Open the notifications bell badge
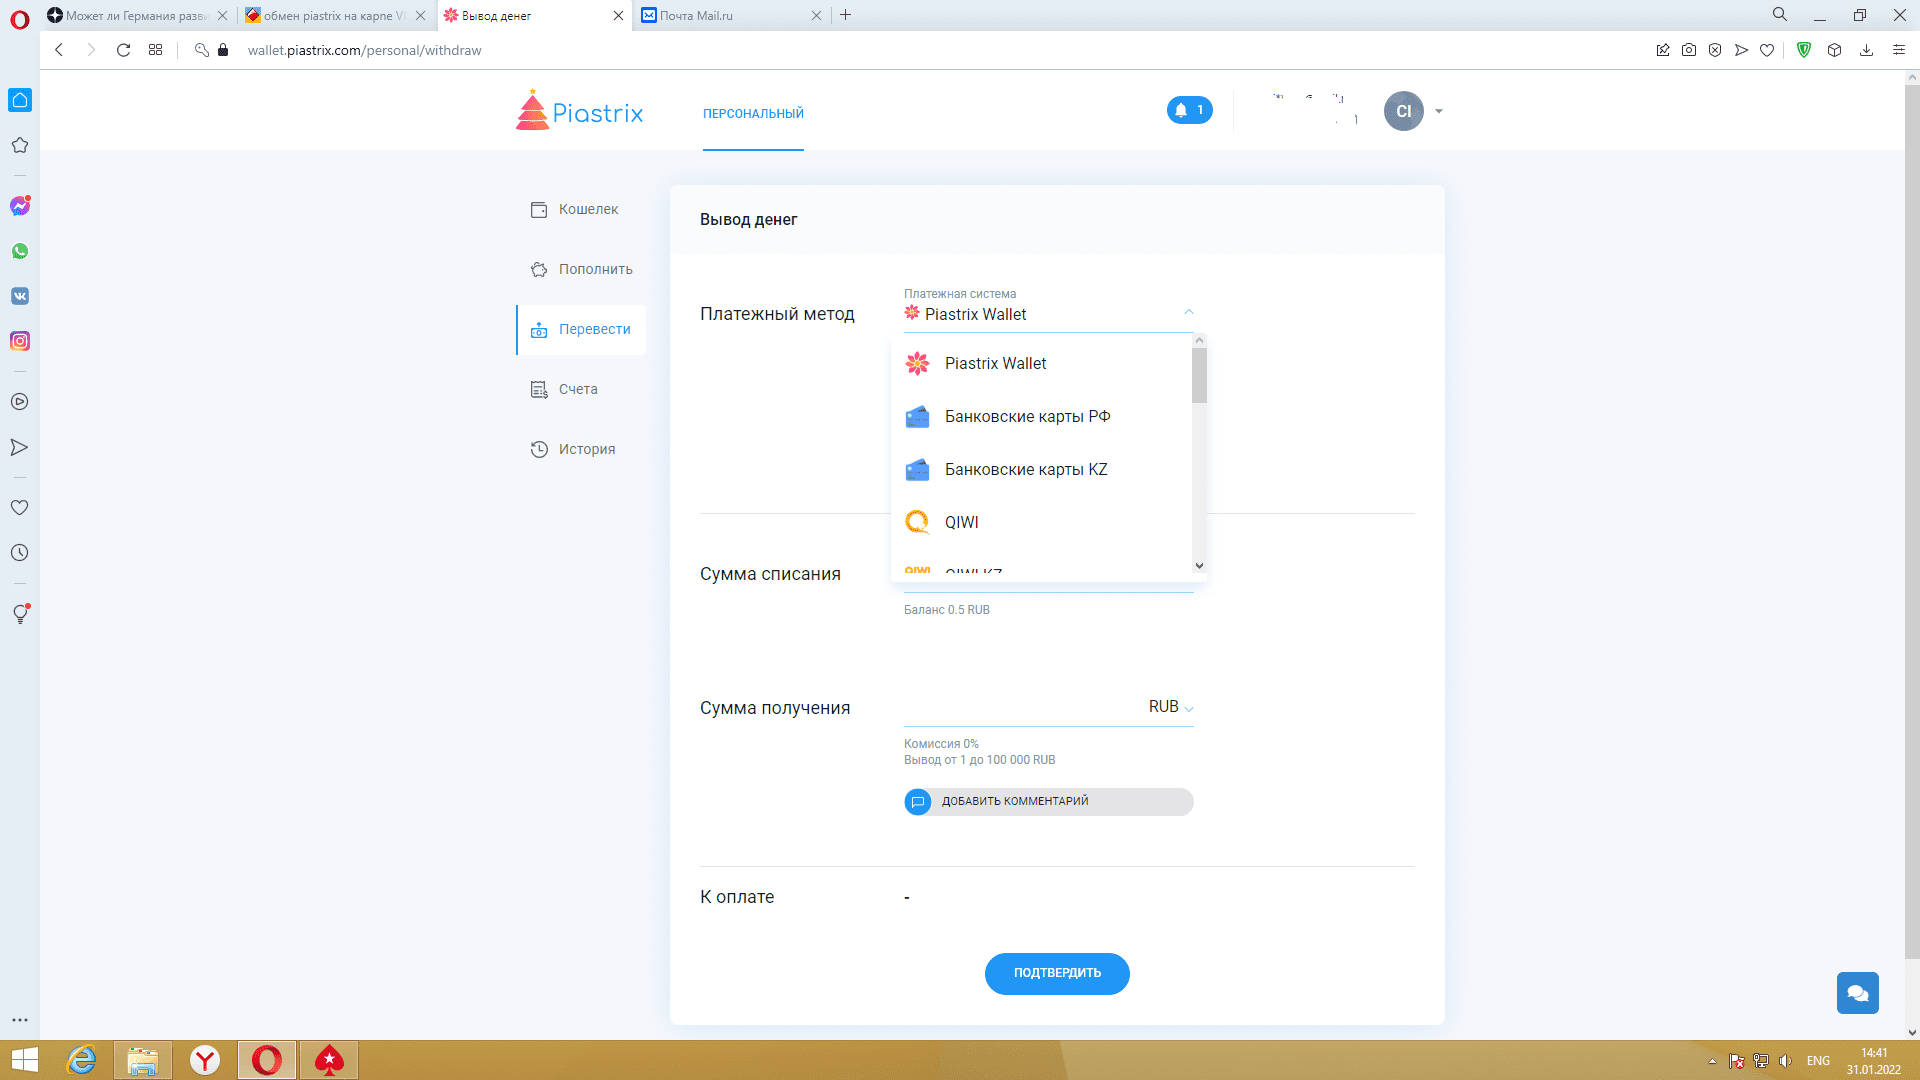This screenshot has height=1080, width=1920. click(1189, 110)
